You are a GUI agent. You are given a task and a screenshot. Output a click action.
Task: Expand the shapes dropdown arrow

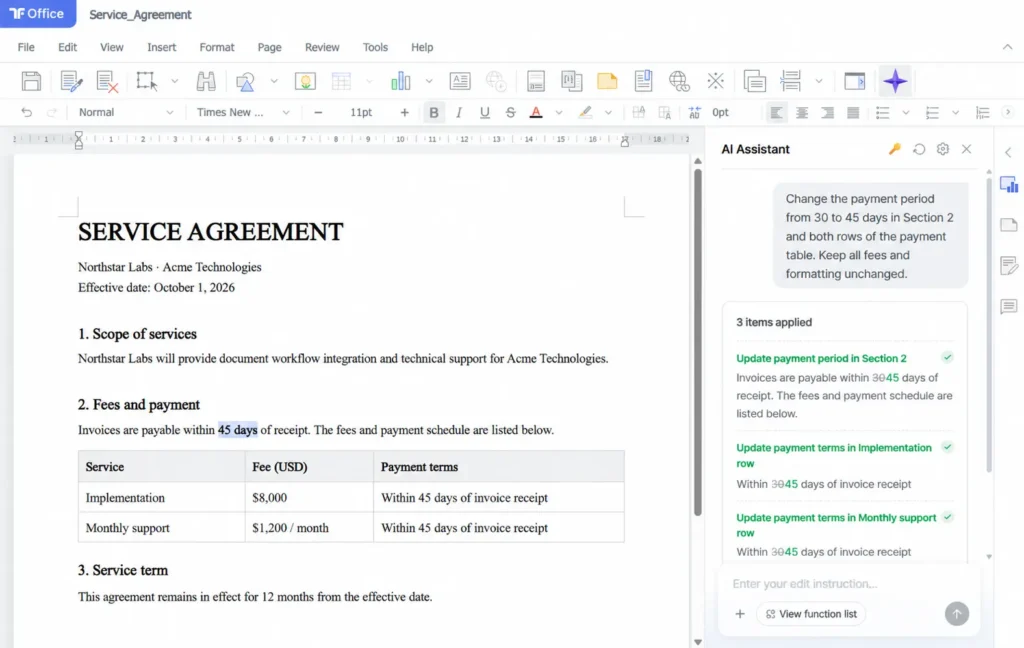274,82
